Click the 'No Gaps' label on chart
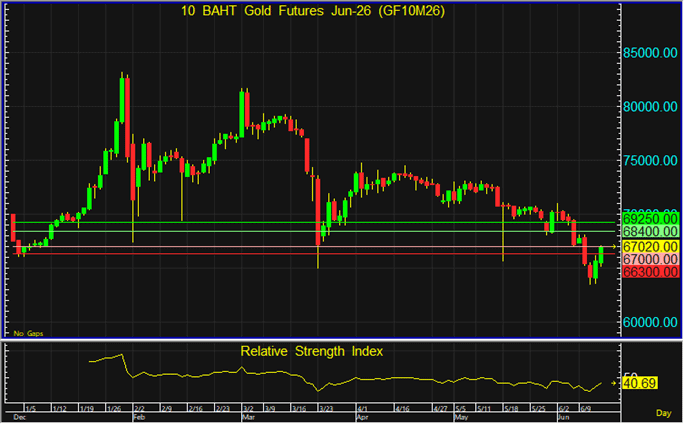684x424 pixels. [28, 333]
